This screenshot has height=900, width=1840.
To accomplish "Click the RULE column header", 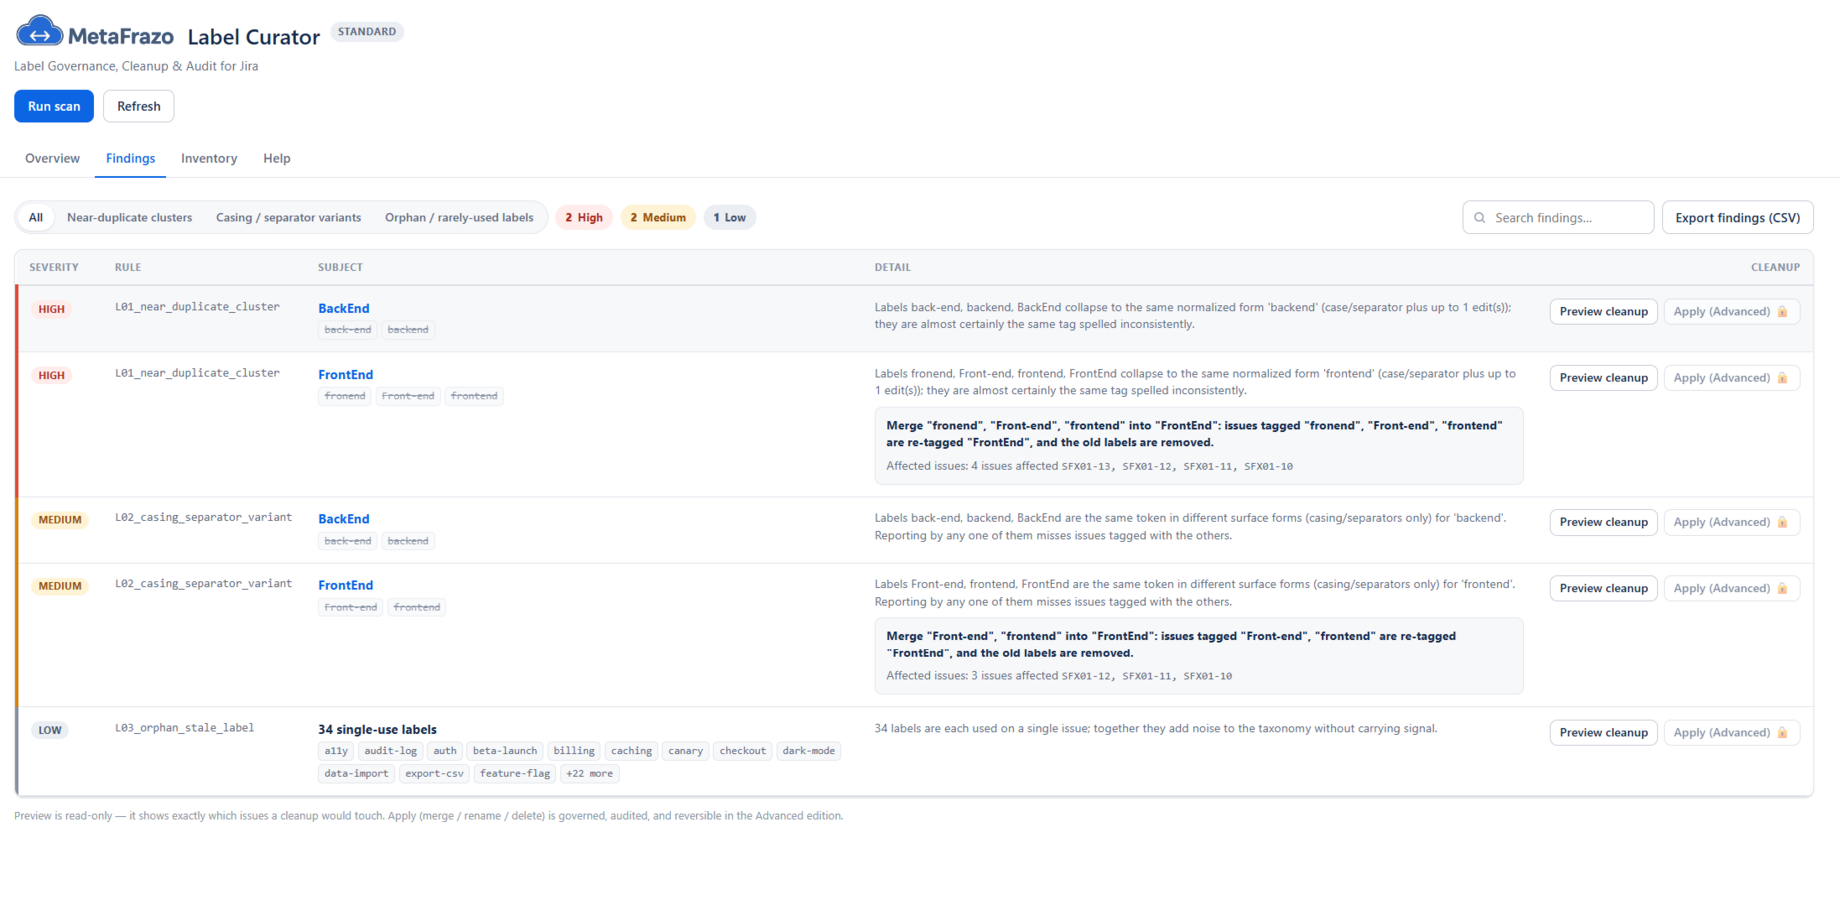I will (x=128, y=268).
